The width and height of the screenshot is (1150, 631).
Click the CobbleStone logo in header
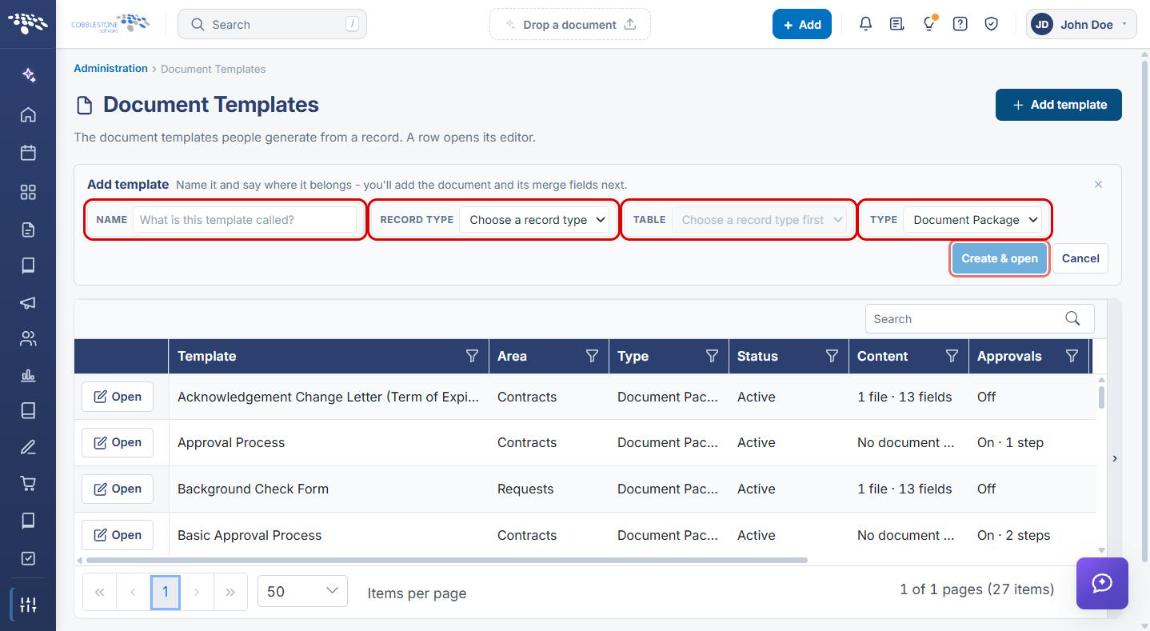click(110, 23)
